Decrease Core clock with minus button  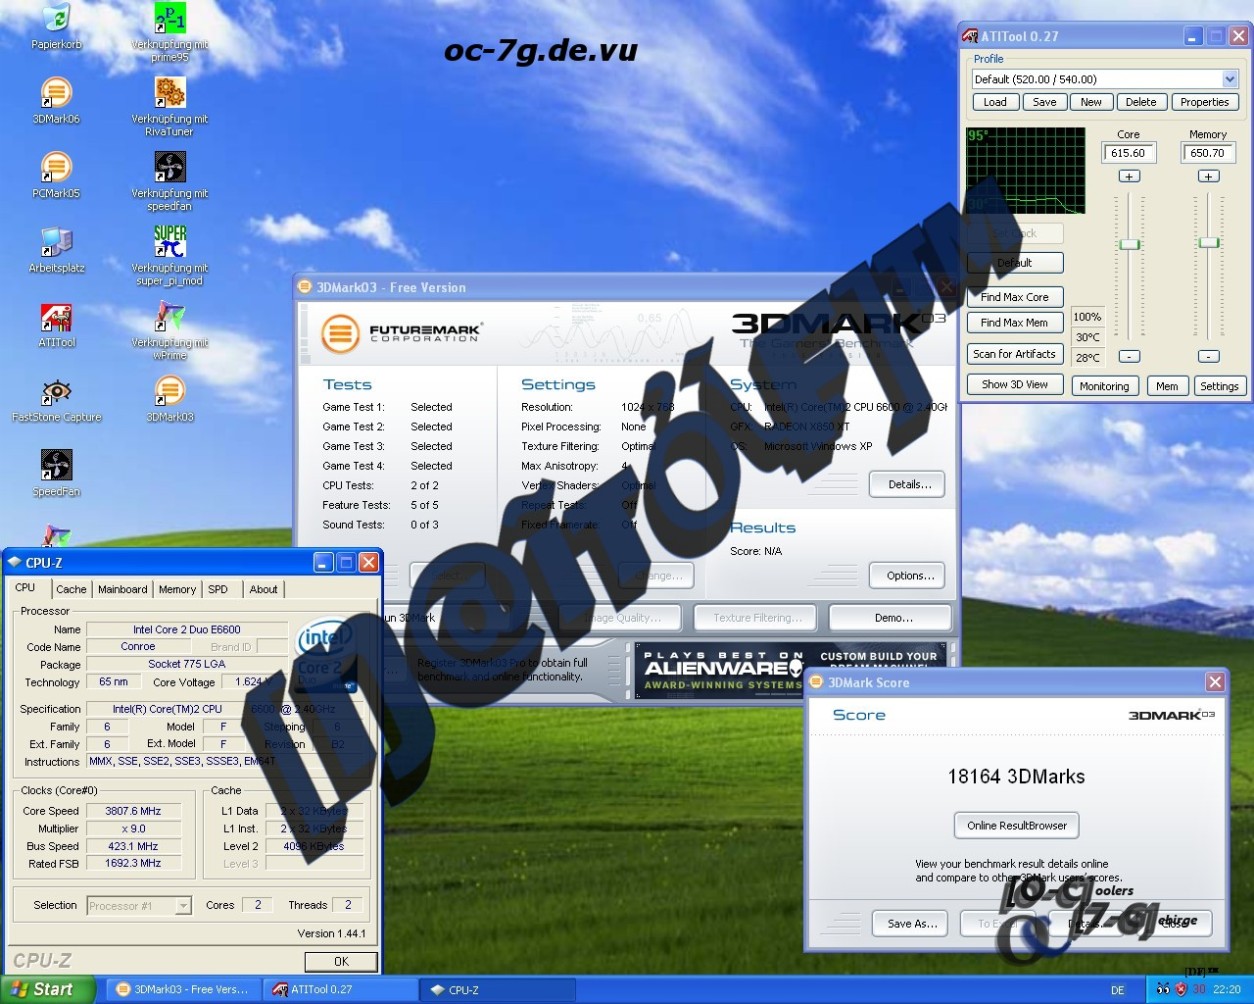point(1129,356)
